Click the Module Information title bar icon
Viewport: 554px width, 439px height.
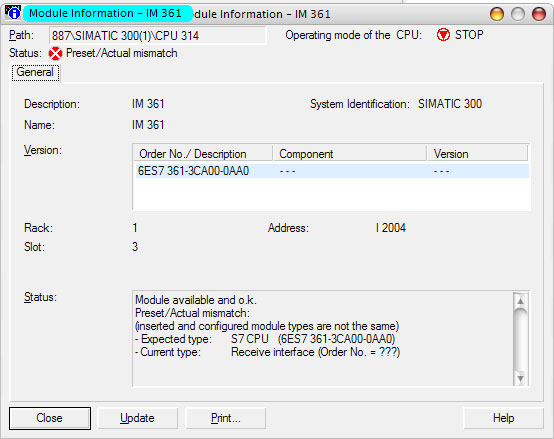(13, 12)
